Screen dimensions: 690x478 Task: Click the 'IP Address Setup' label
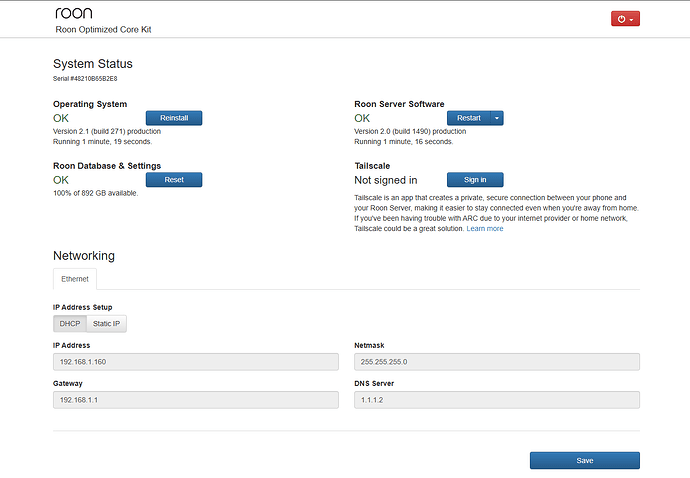83,307
